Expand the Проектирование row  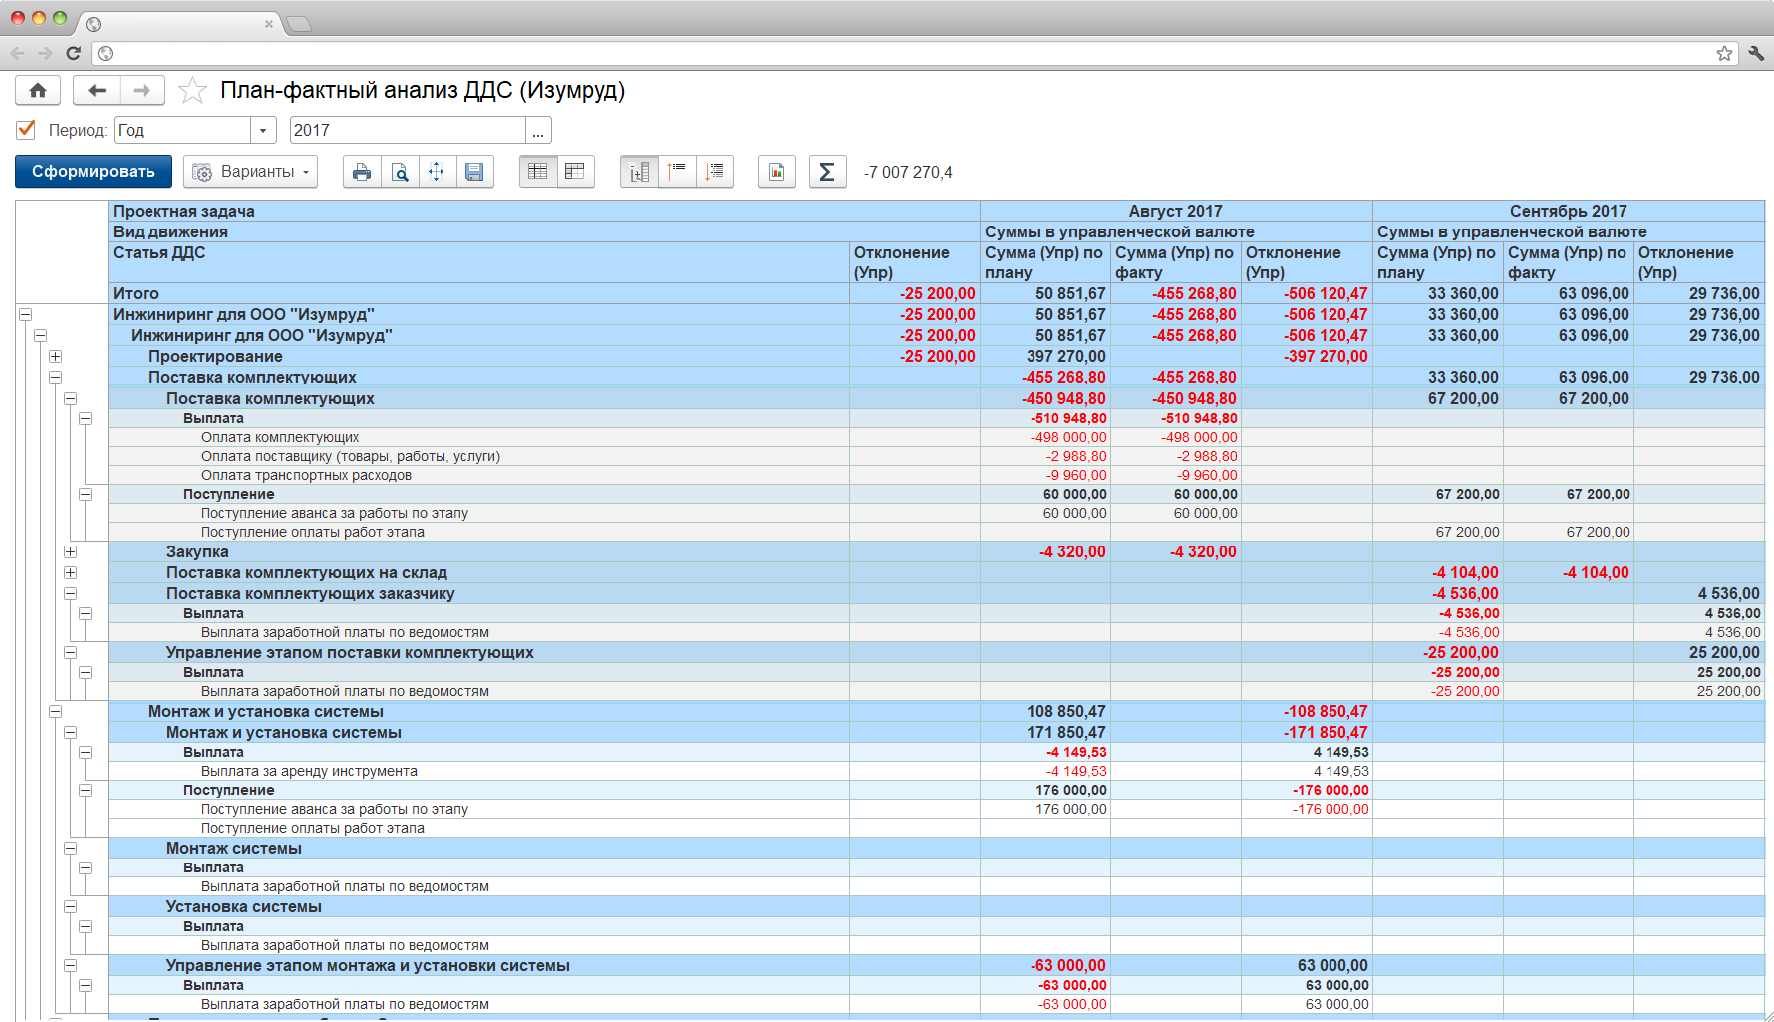pos(56,357)
